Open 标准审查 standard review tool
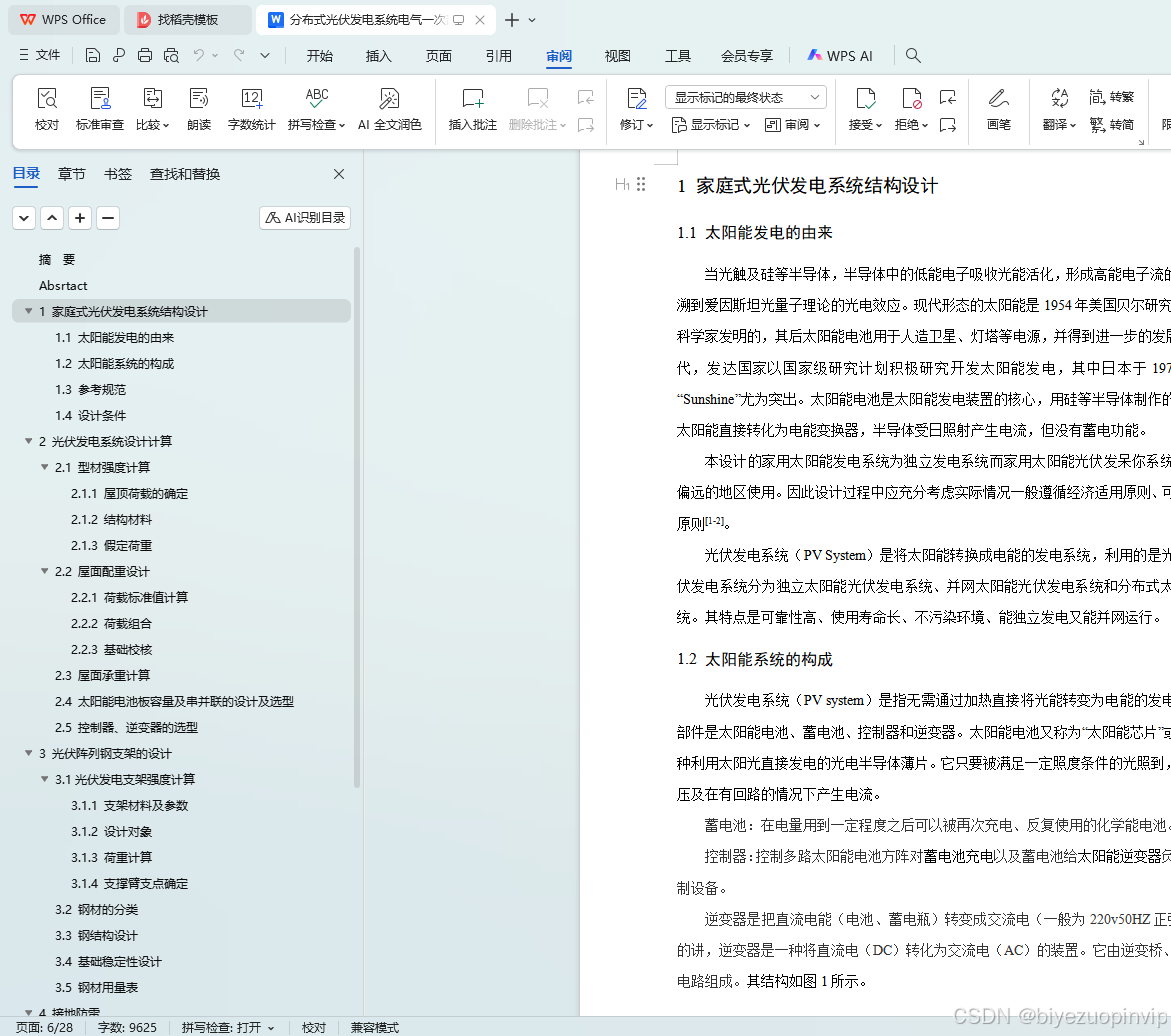Screen dimensions: 1171x1036 click(x=100, y=108)
